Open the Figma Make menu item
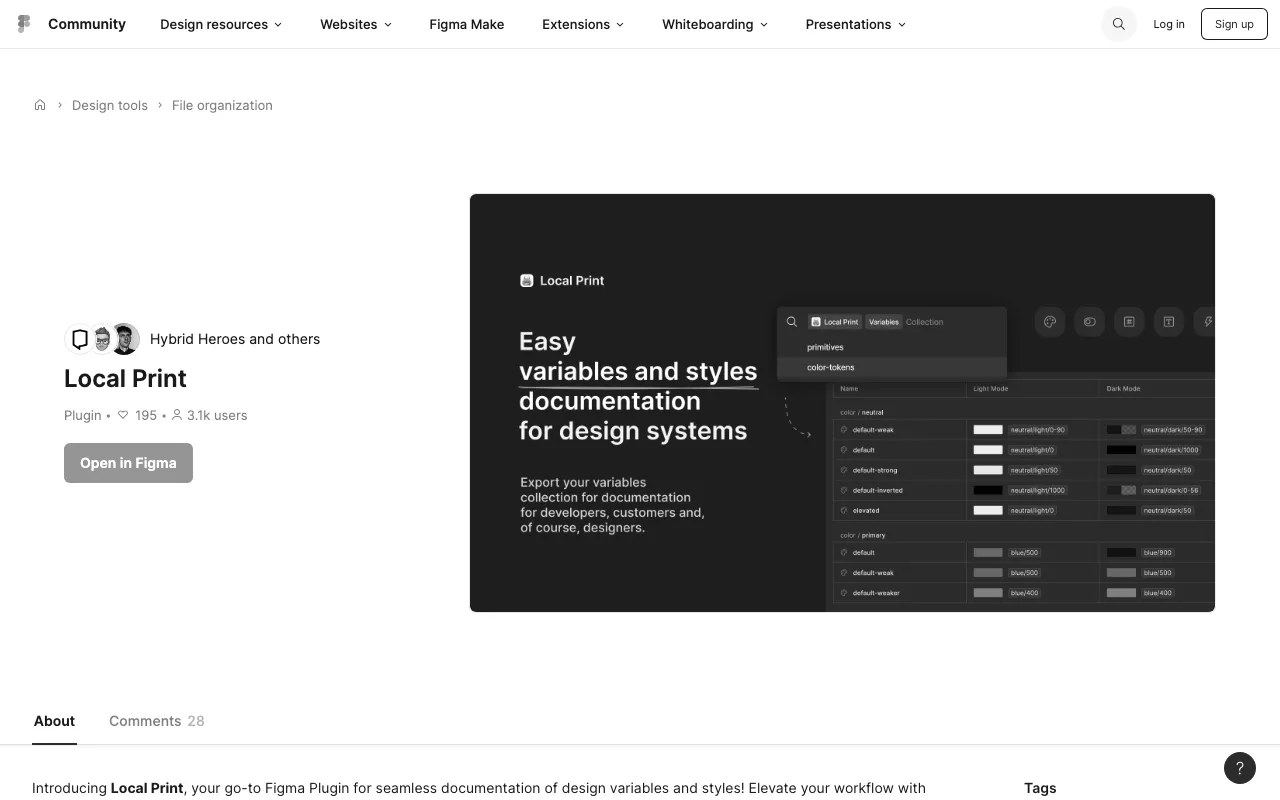The height and width of the screenshot is (800, 1280). coord(467,24)
